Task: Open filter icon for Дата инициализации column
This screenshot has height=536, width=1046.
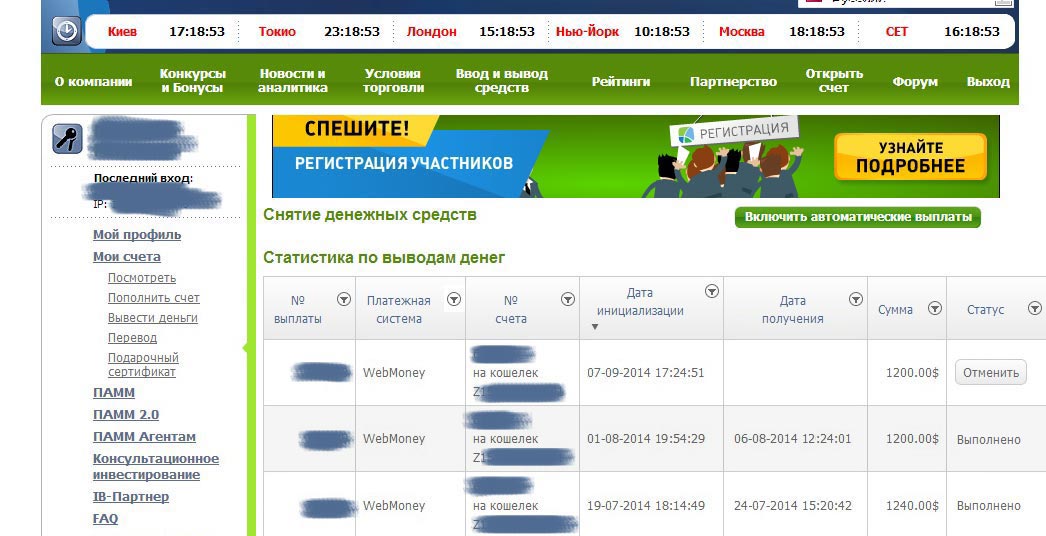Action: pos(712,291)
